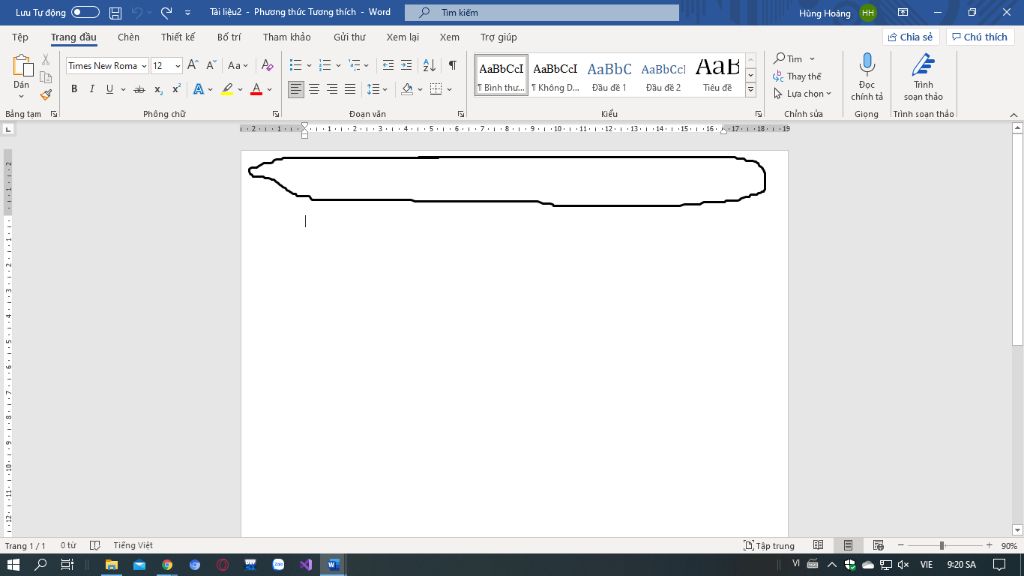Click the Cut scissors icon

pyautogui.click(x=46, y=59)
